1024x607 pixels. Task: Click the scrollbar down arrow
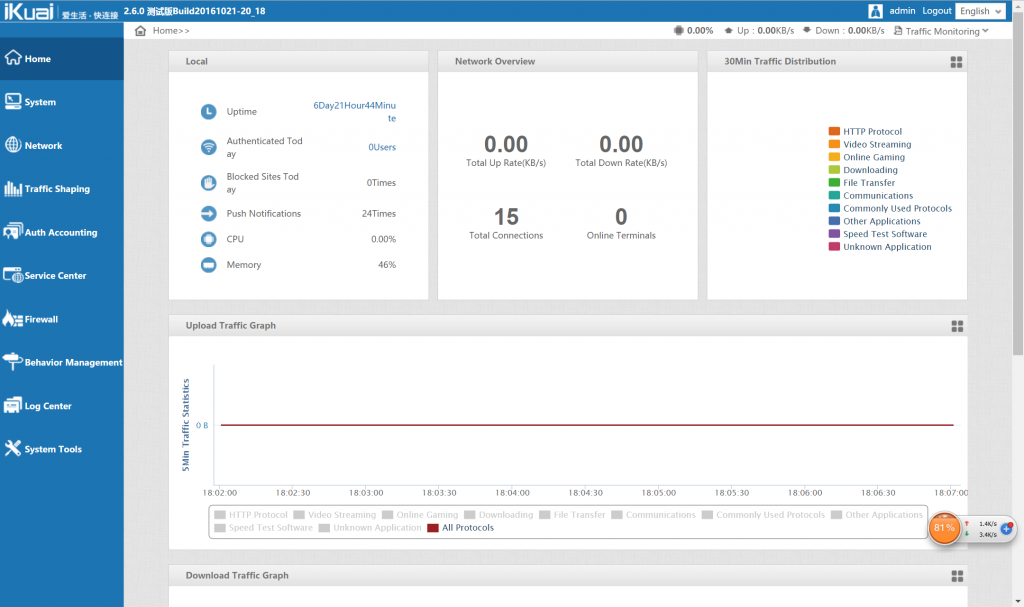tap(1017, 601)
